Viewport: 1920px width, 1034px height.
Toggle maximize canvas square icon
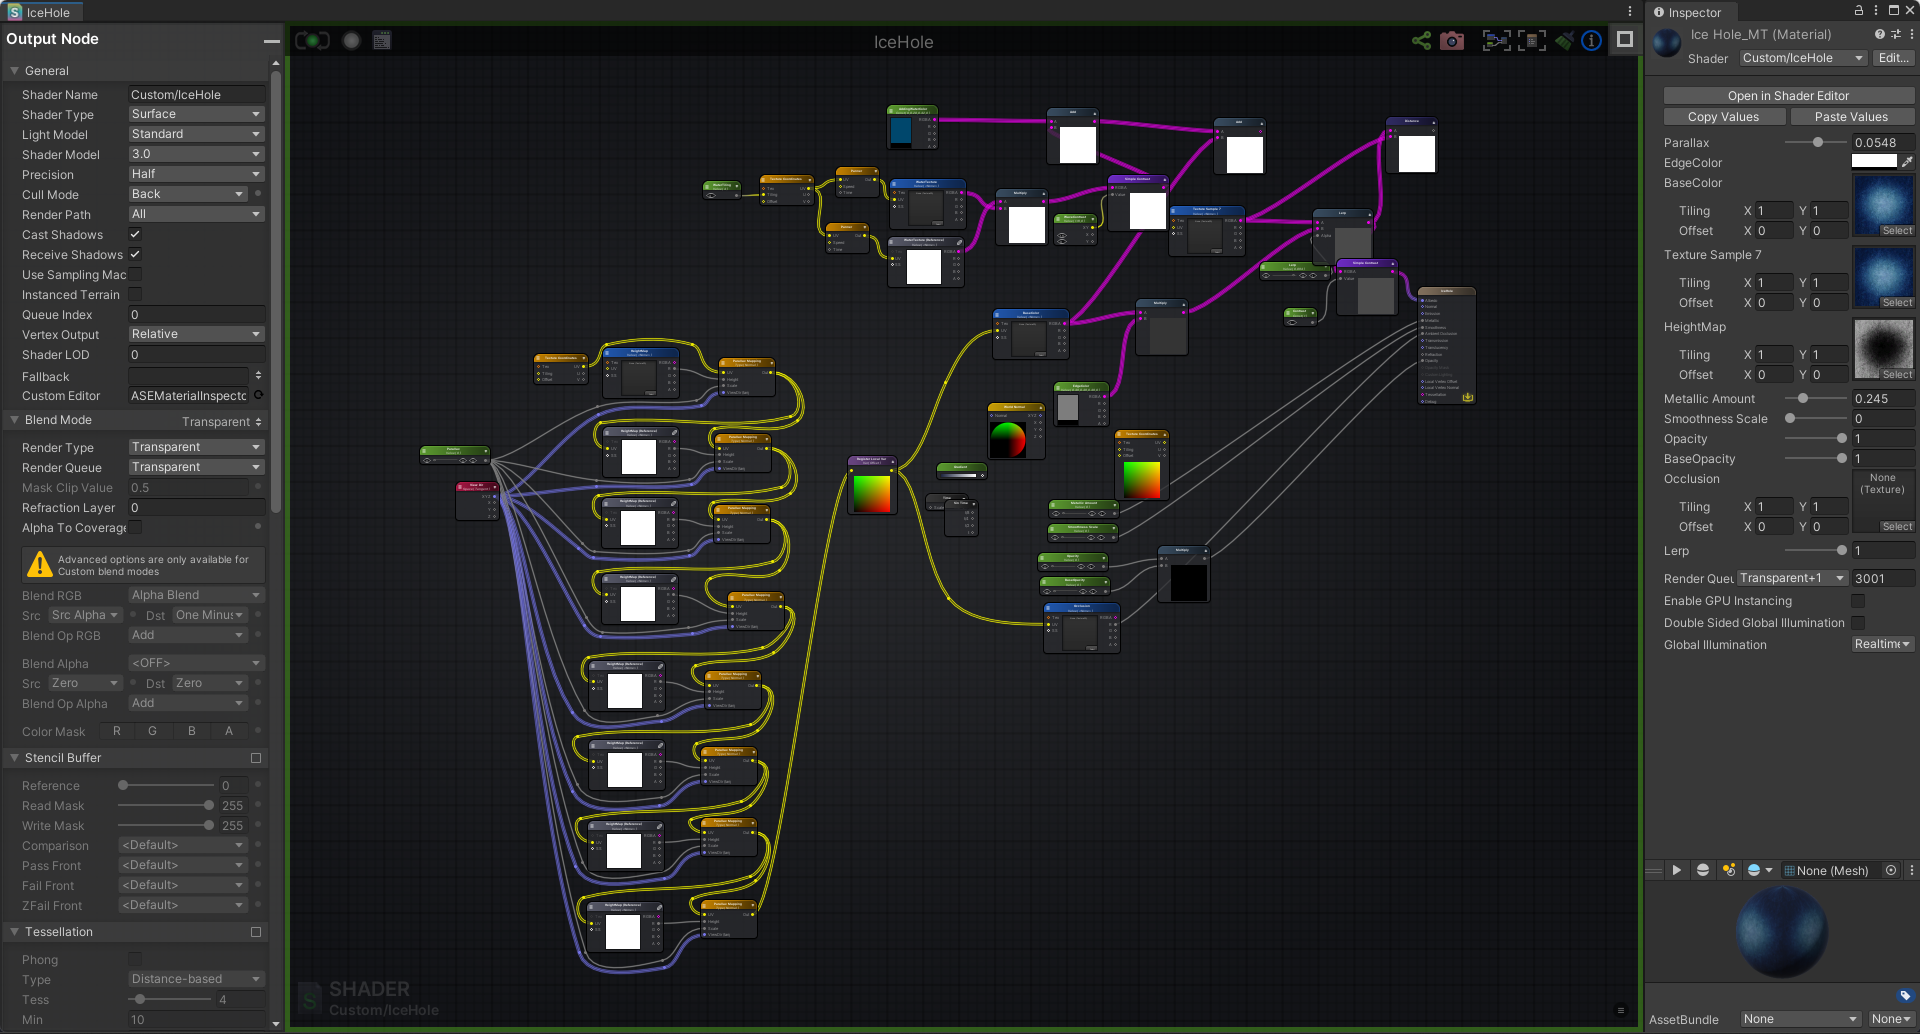(1625, 40)
